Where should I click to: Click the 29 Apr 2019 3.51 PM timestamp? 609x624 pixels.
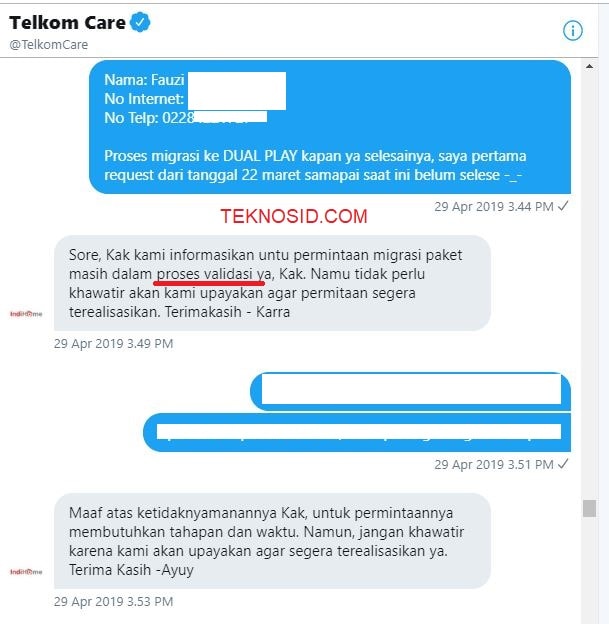494,464
